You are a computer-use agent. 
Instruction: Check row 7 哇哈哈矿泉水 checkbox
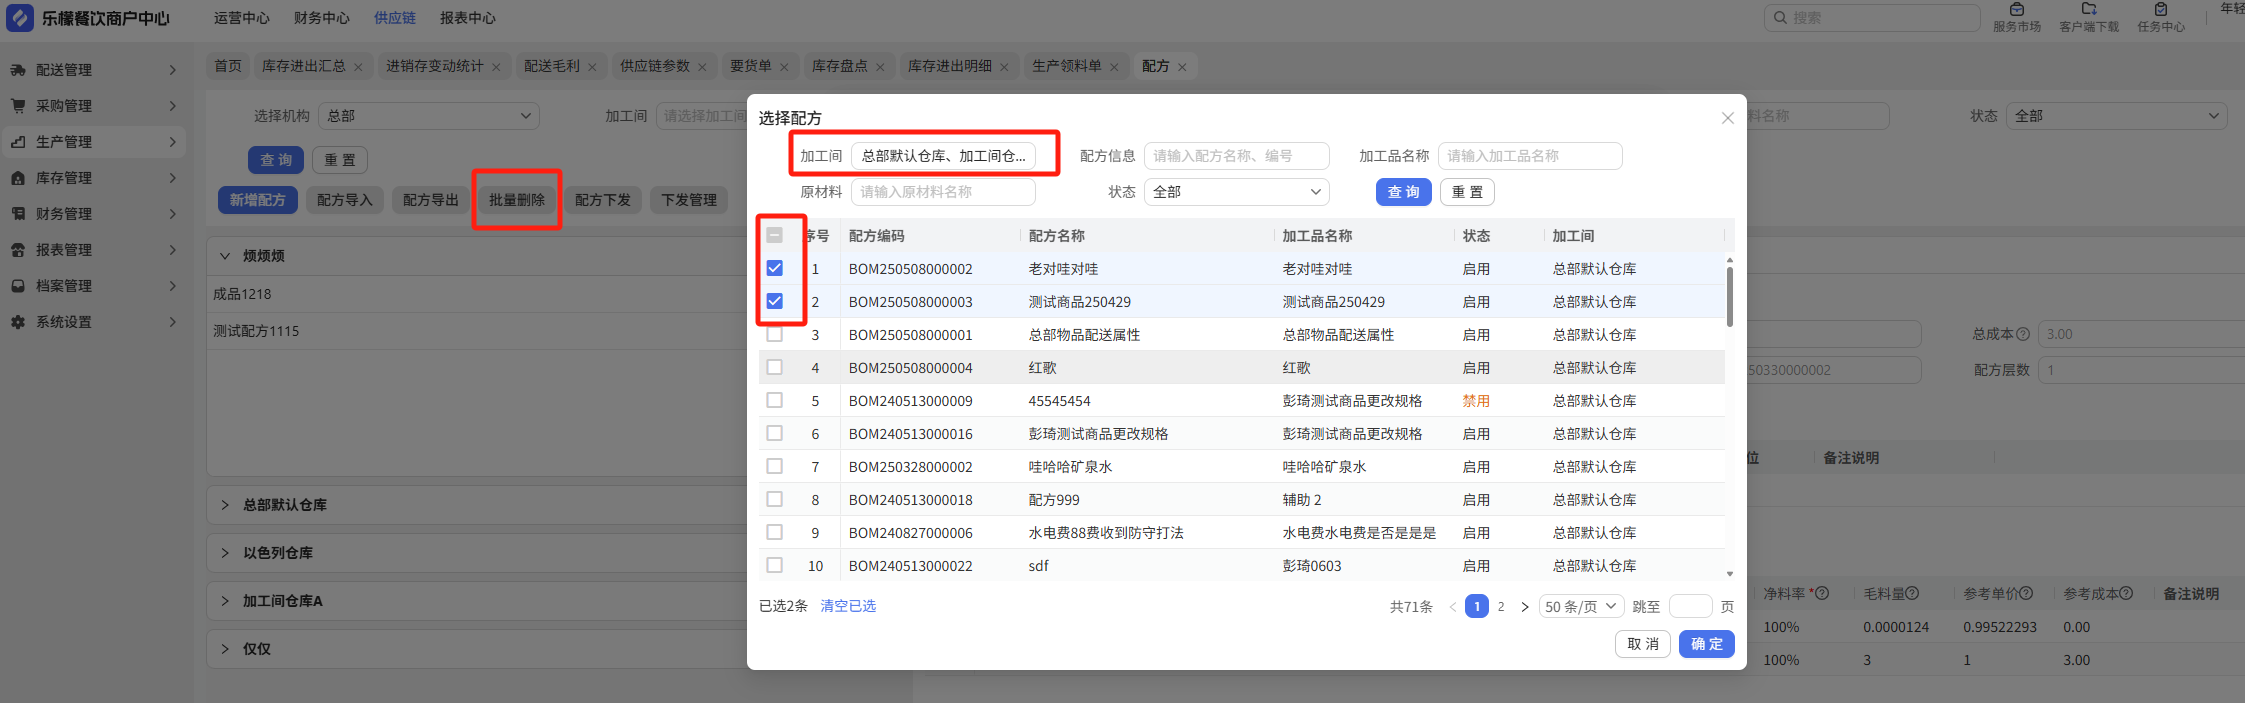774,466
